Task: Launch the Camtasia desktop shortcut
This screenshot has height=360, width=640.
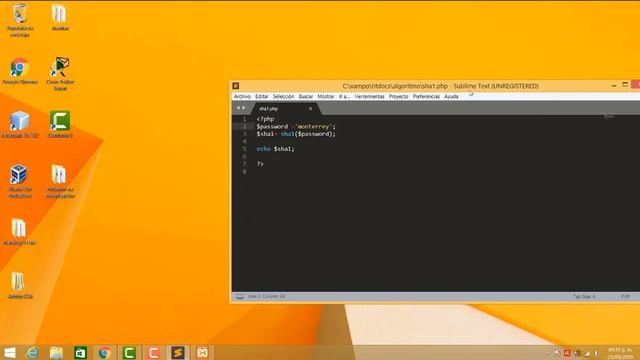Action: (x=60, y=124)
